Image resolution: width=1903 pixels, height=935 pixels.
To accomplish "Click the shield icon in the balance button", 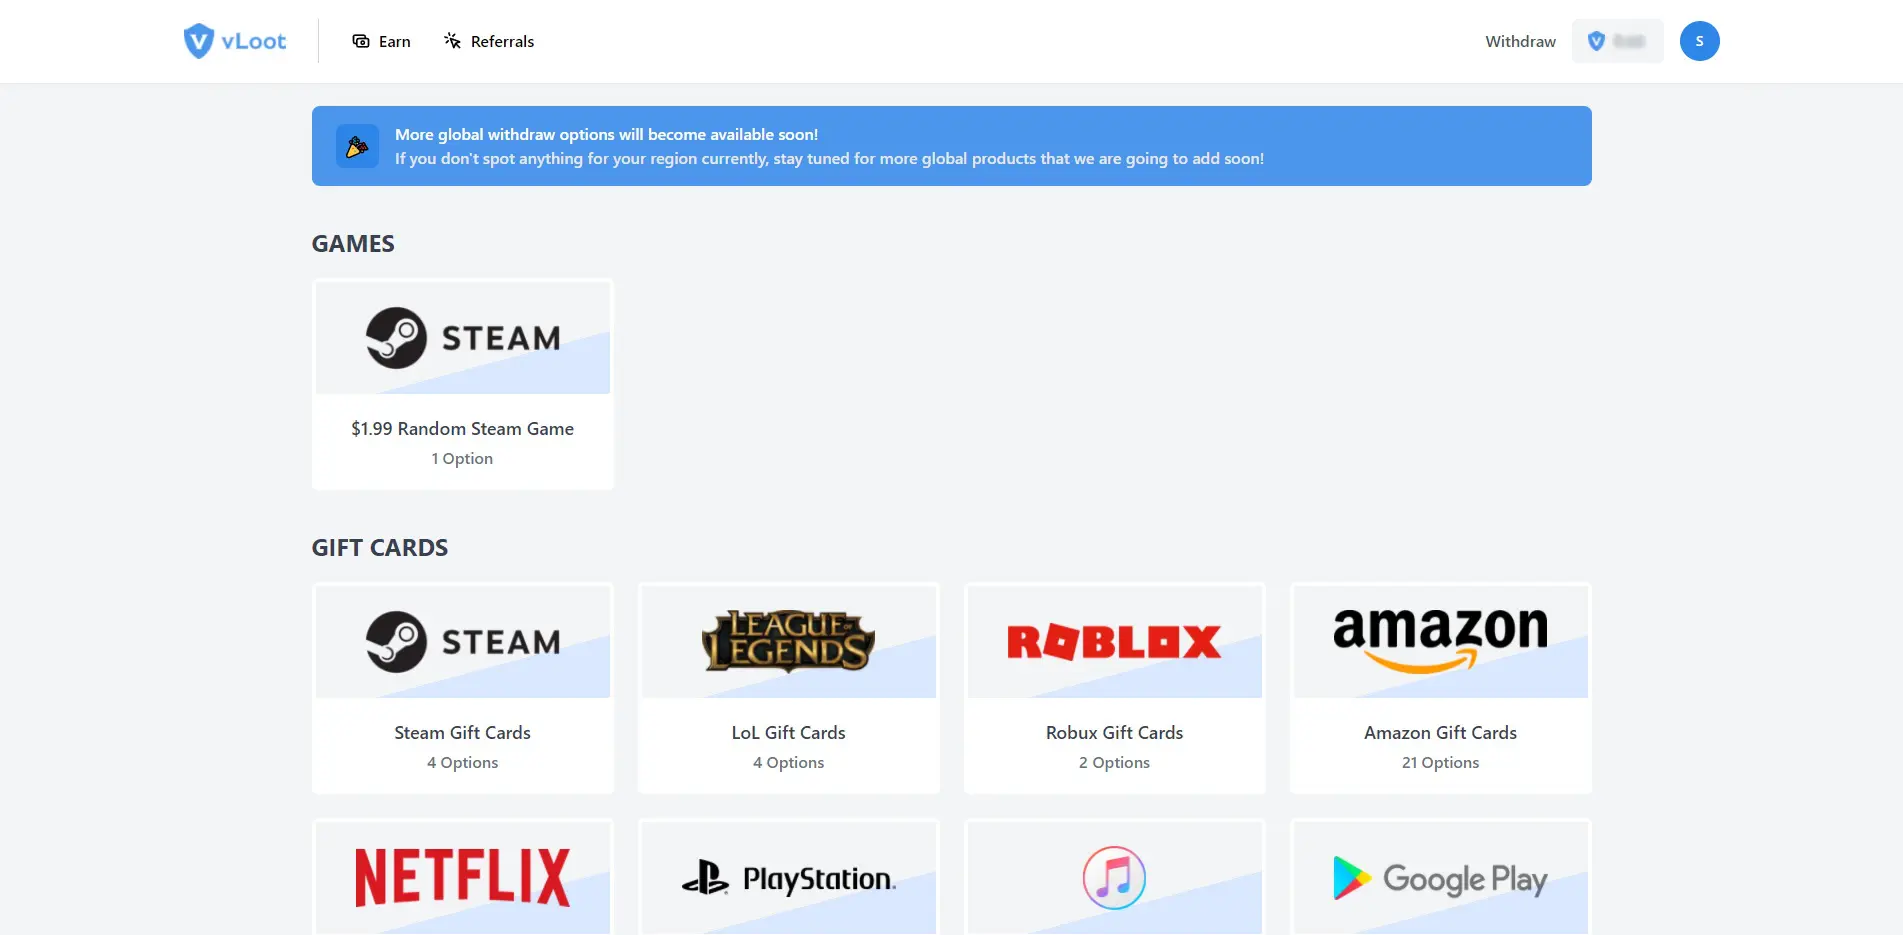I will [1596, 41].
